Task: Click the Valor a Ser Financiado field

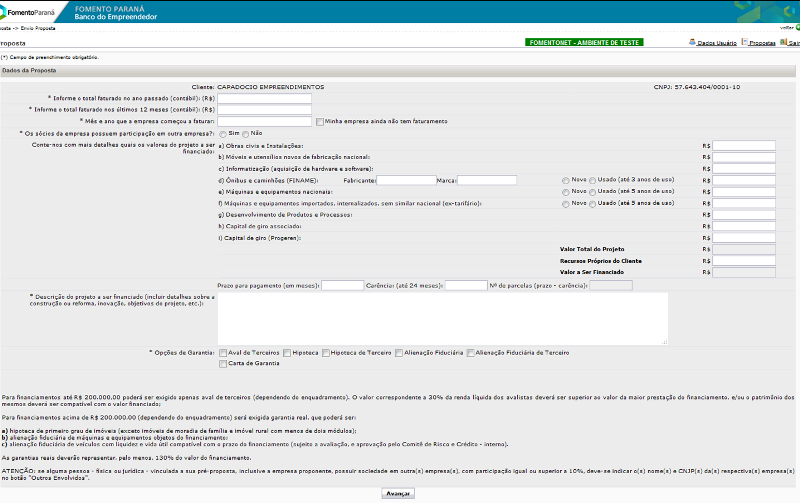Action: (x=744, y=272)
